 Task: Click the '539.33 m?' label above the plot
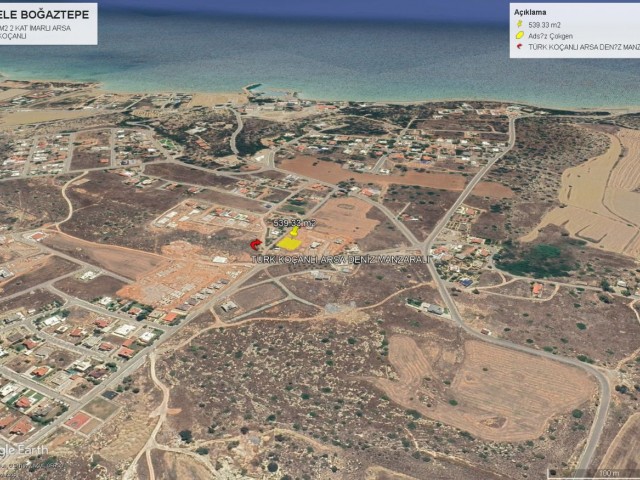click(294, 223)
